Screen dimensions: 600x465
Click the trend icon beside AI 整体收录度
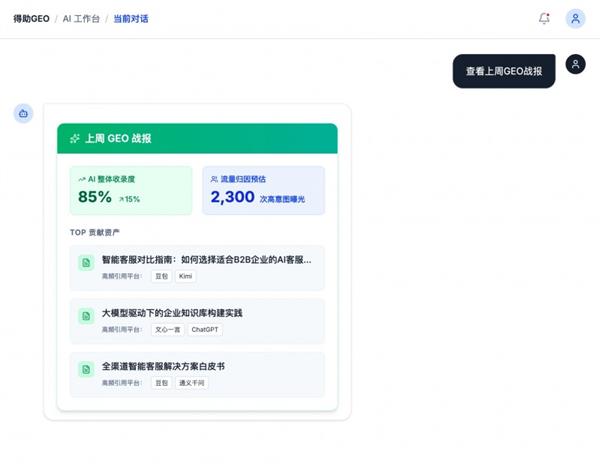[81, 179]
